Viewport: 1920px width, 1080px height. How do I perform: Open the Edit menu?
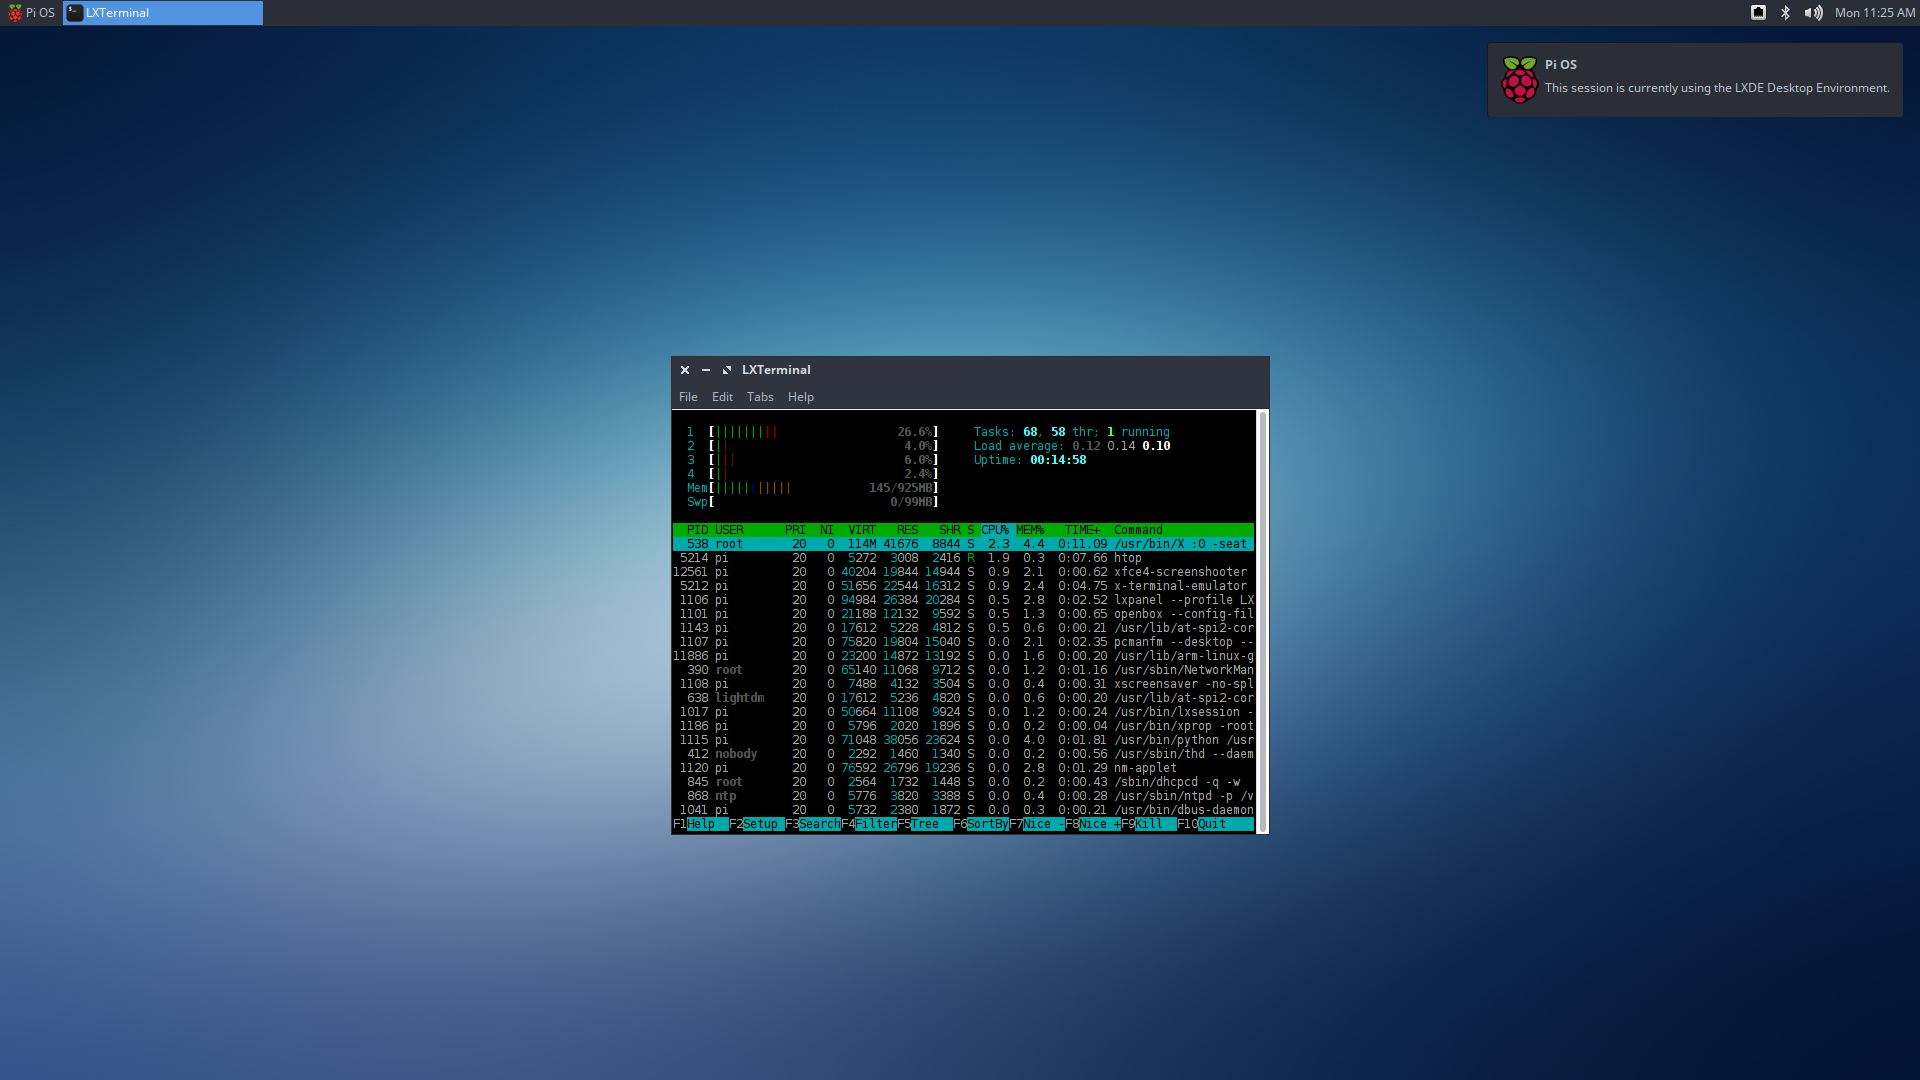pos(722,397)
